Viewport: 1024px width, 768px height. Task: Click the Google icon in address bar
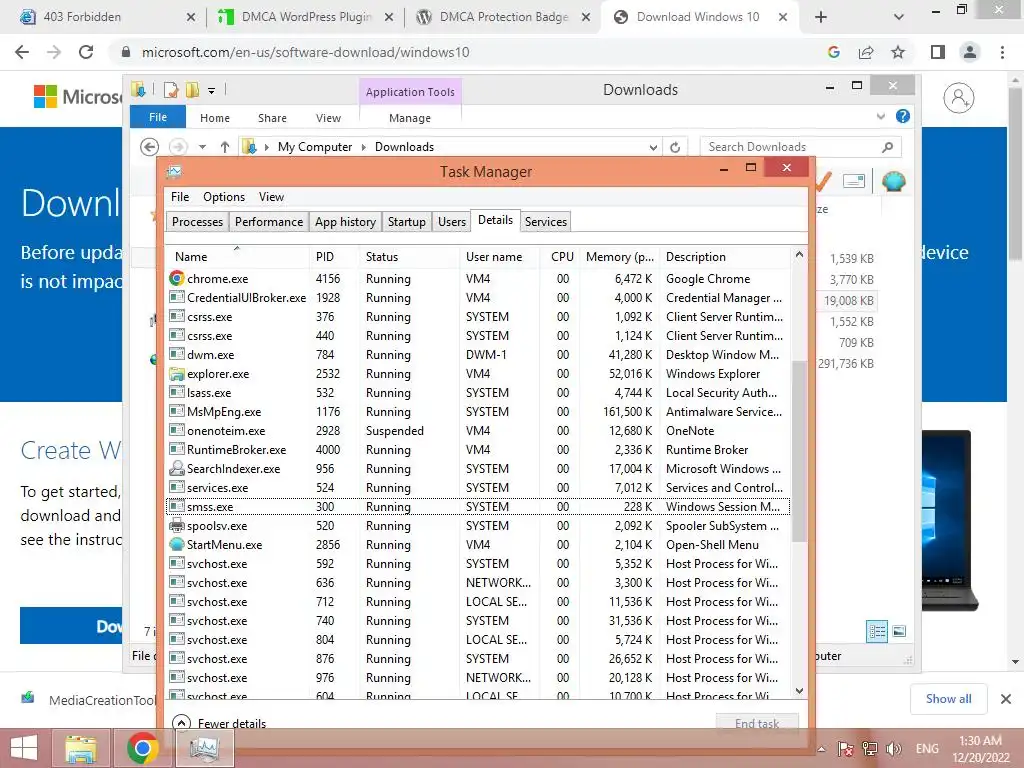(x=833, y=52)
